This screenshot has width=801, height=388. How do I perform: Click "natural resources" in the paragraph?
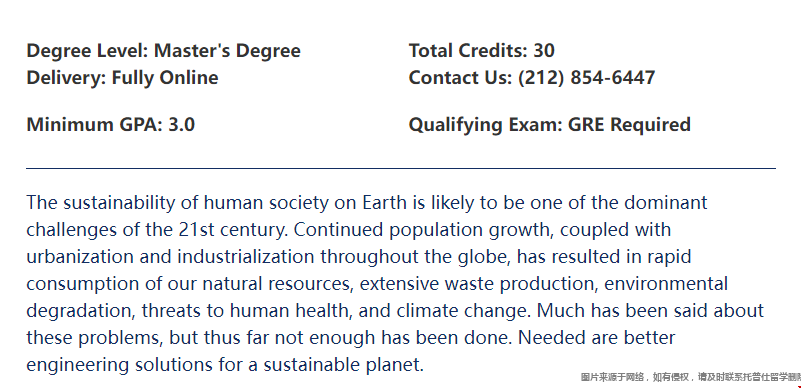[277, 283]
